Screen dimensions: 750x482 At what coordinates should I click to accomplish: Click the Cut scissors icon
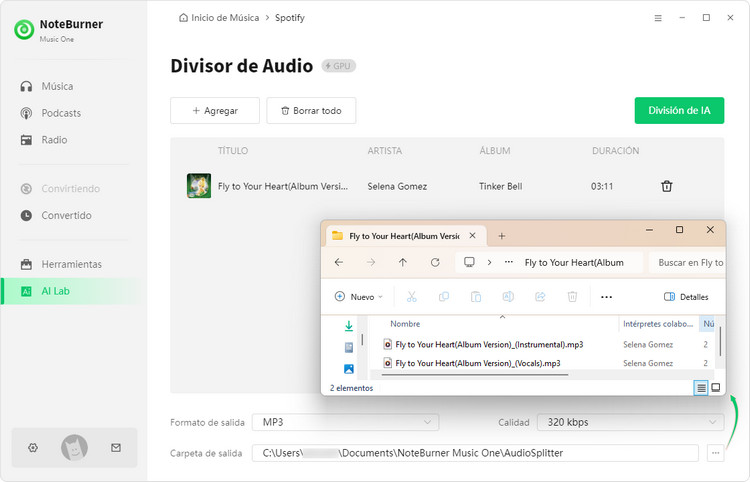[x=411, y=297]
